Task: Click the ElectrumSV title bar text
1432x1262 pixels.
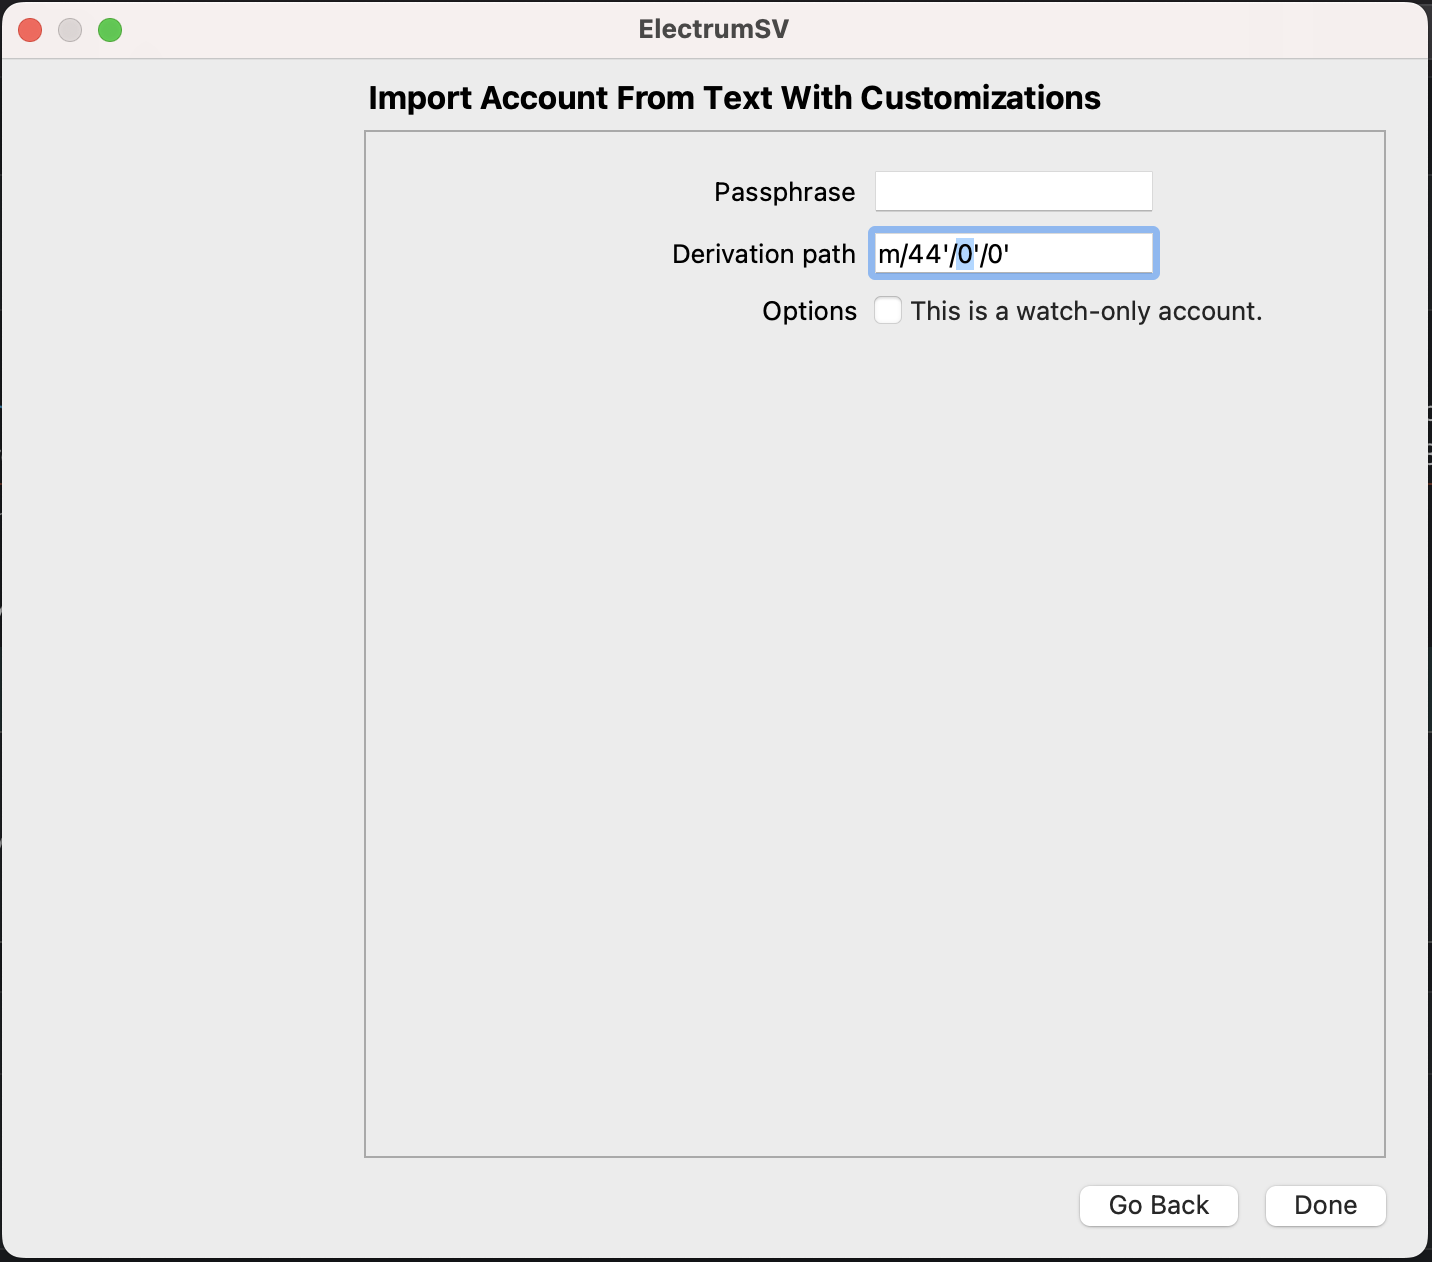Action: (714, 29)
